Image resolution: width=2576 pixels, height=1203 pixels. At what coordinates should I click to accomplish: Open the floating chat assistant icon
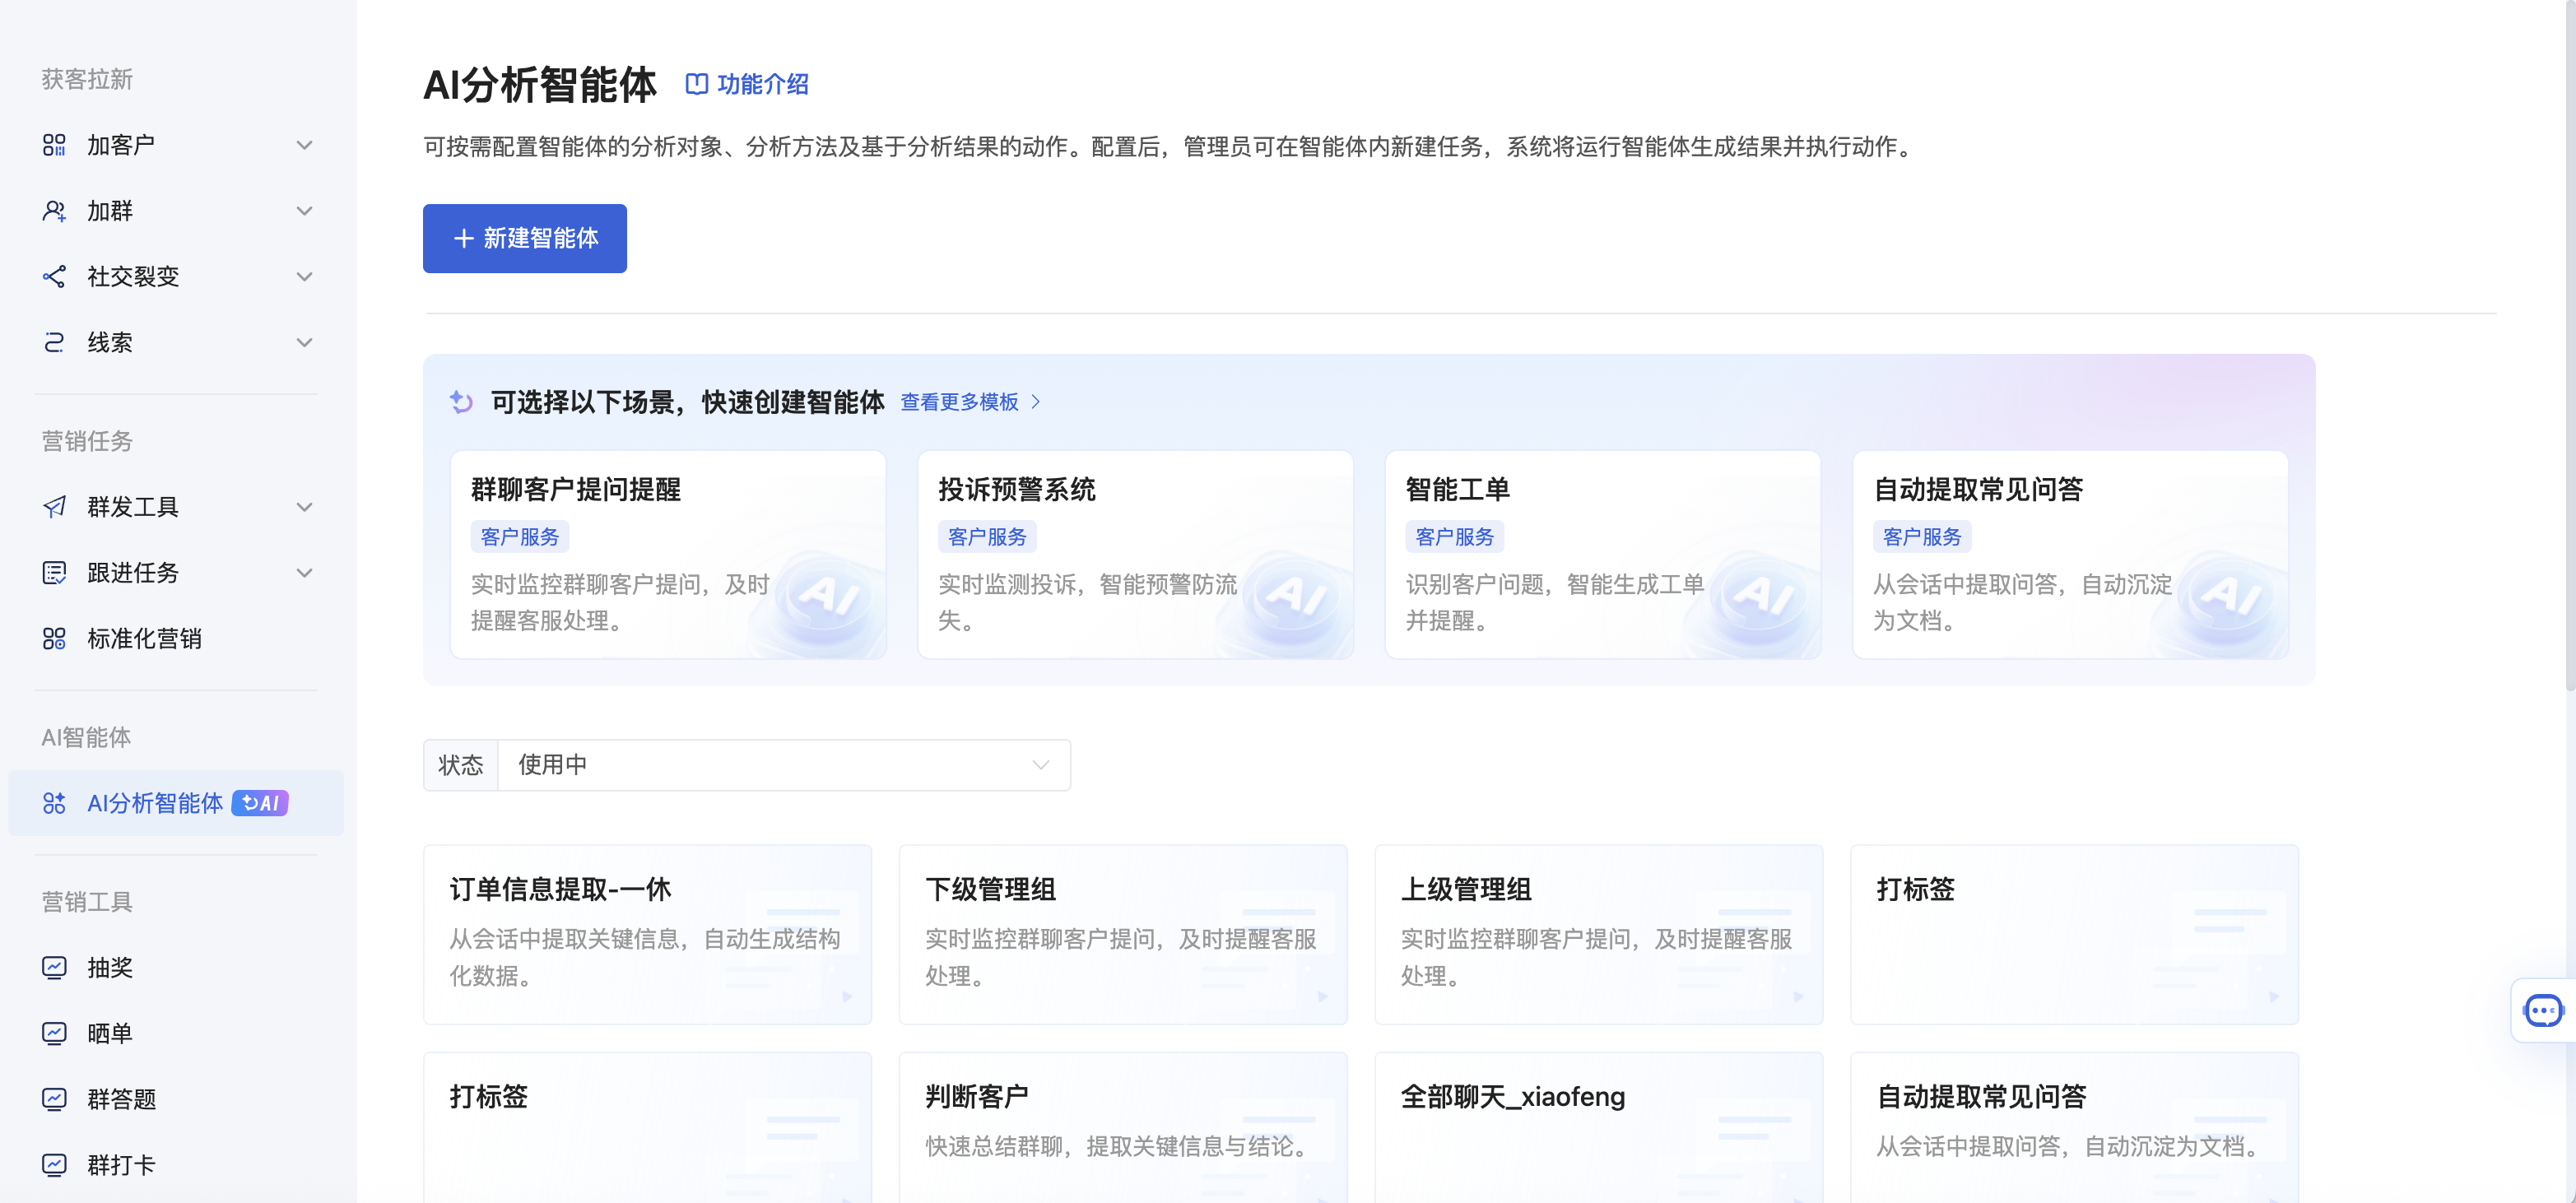pyautogui.click(x=2543, y=1010)
